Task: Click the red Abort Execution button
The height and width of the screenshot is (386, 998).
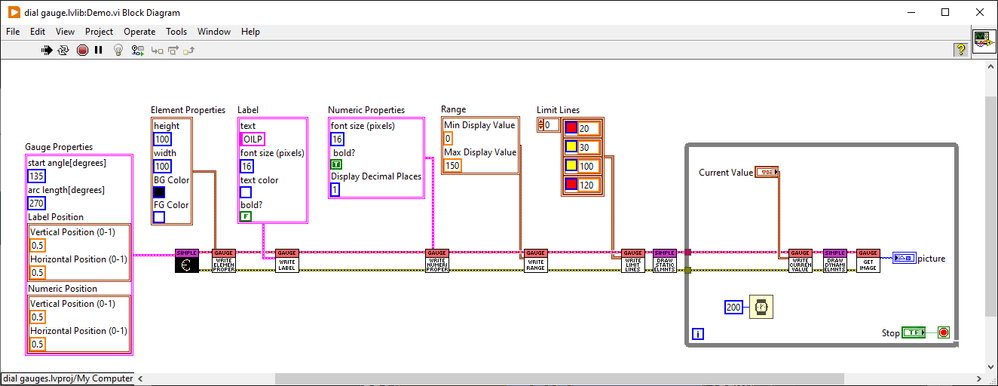Action: (82, 50)
